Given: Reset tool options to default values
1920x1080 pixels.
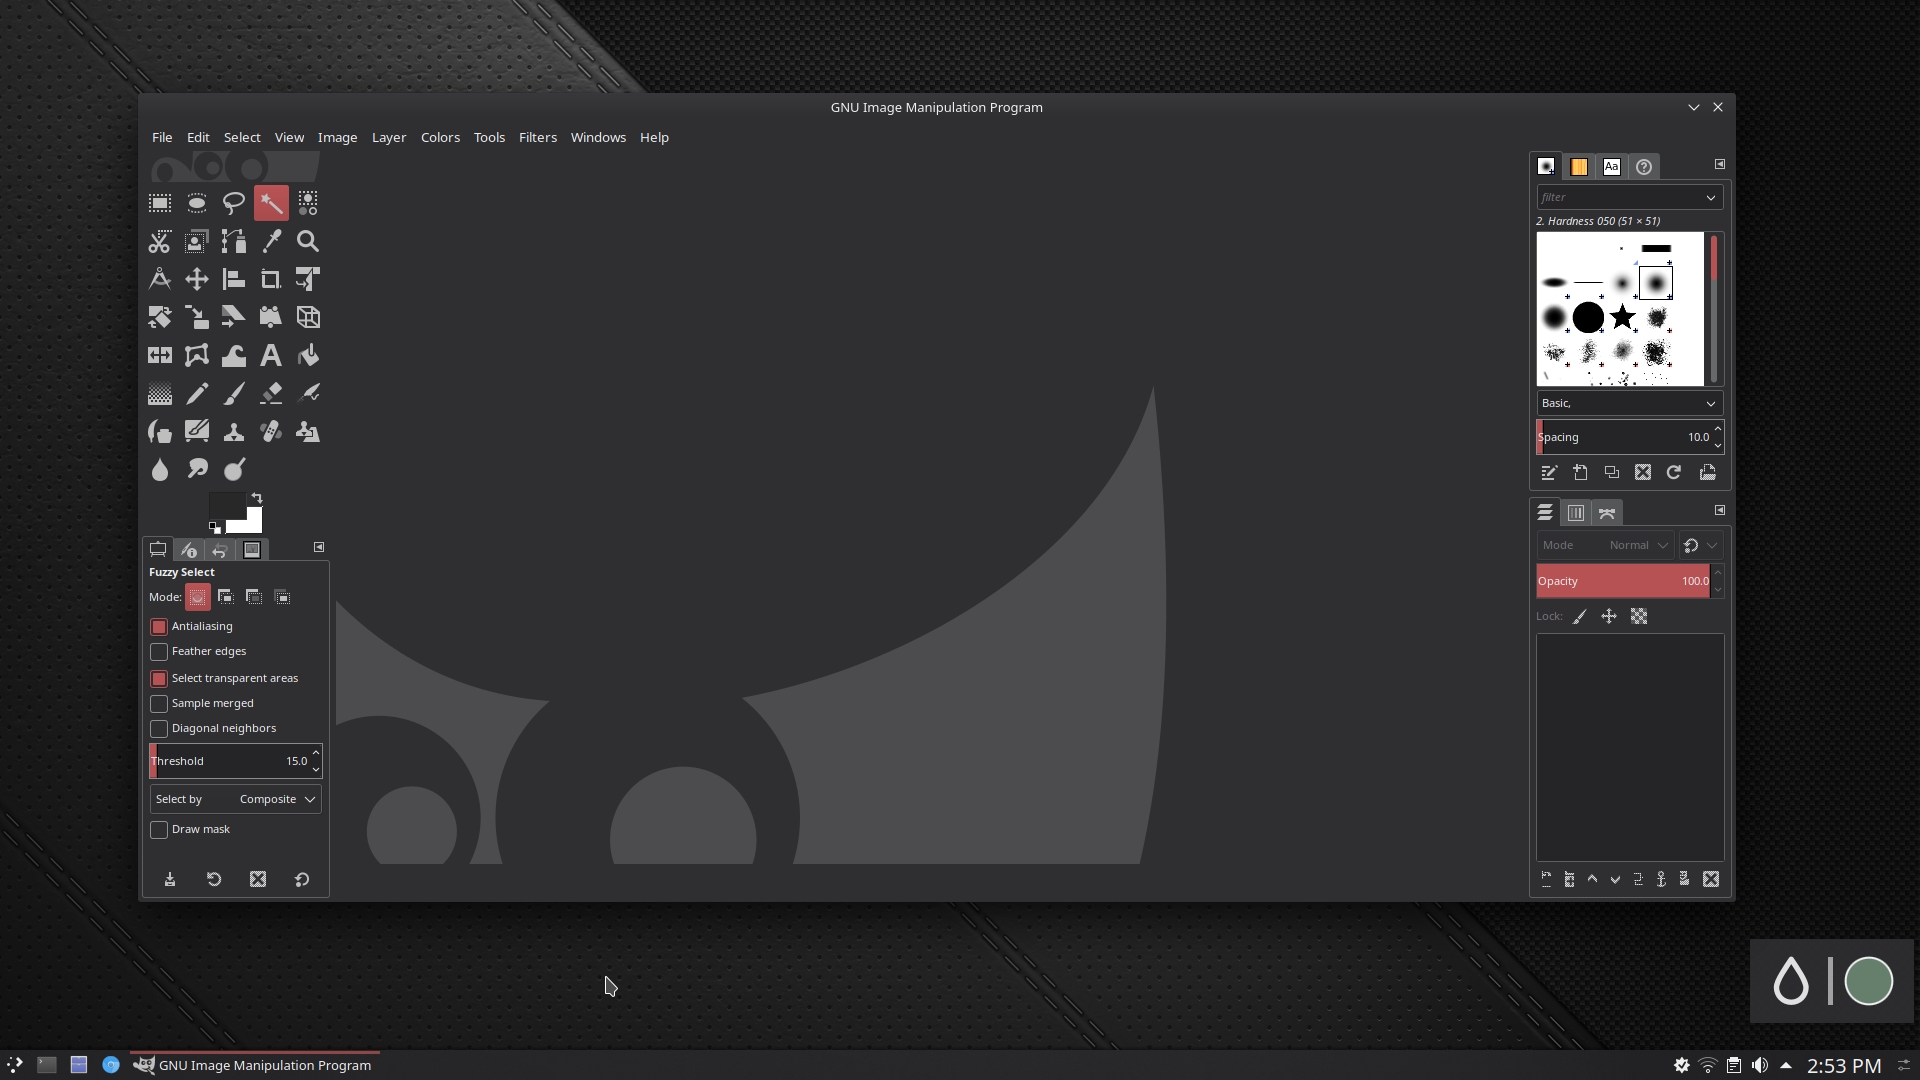Looking at the screenshot, I should coord(302,879).
